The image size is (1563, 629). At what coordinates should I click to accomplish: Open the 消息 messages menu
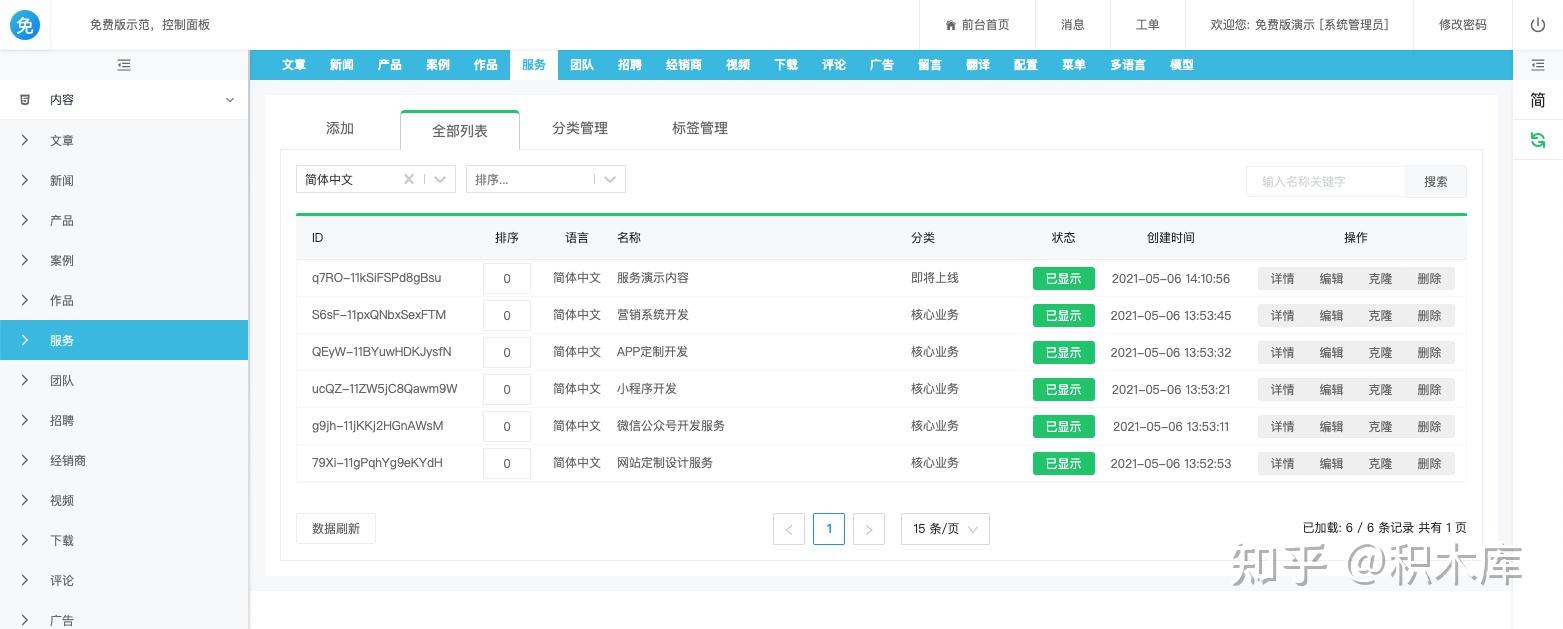[x=1073, y=25]
